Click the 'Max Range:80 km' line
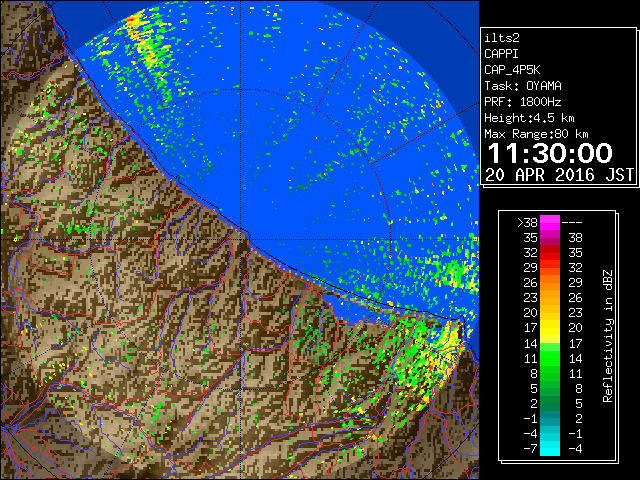 point(536,134)
